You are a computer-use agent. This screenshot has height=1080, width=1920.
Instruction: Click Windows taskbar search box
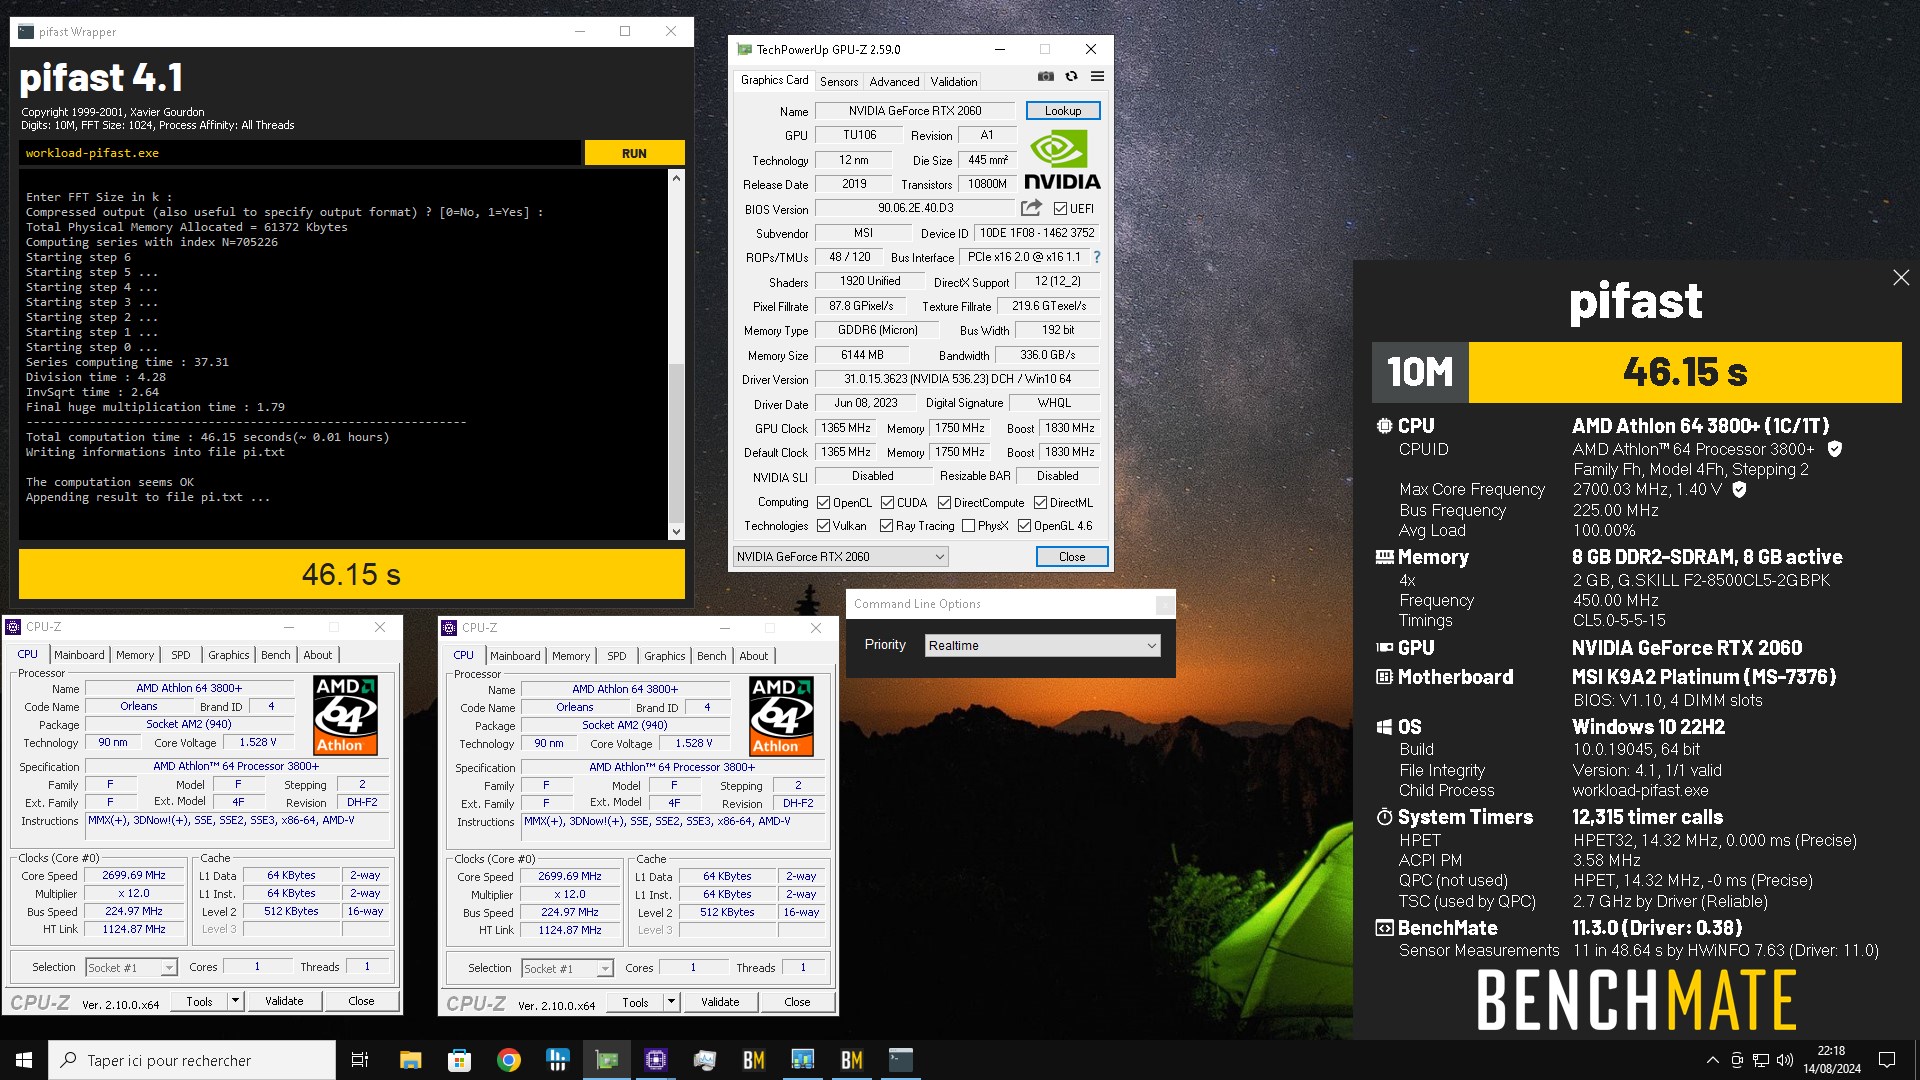tap(192, 1060)
